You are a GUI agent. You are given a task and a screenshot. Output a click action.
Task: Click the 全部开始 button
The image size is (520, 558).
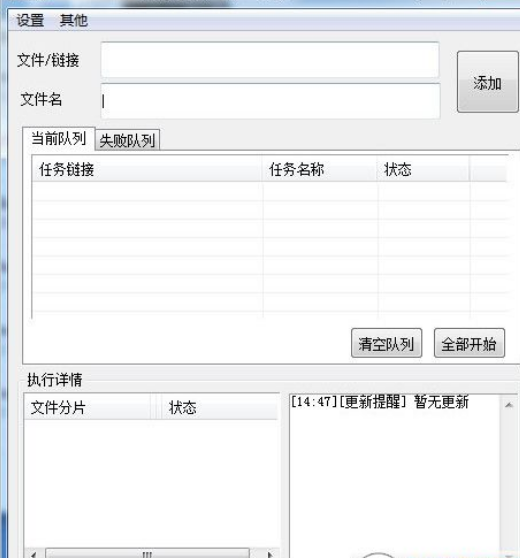coord(469,343)
